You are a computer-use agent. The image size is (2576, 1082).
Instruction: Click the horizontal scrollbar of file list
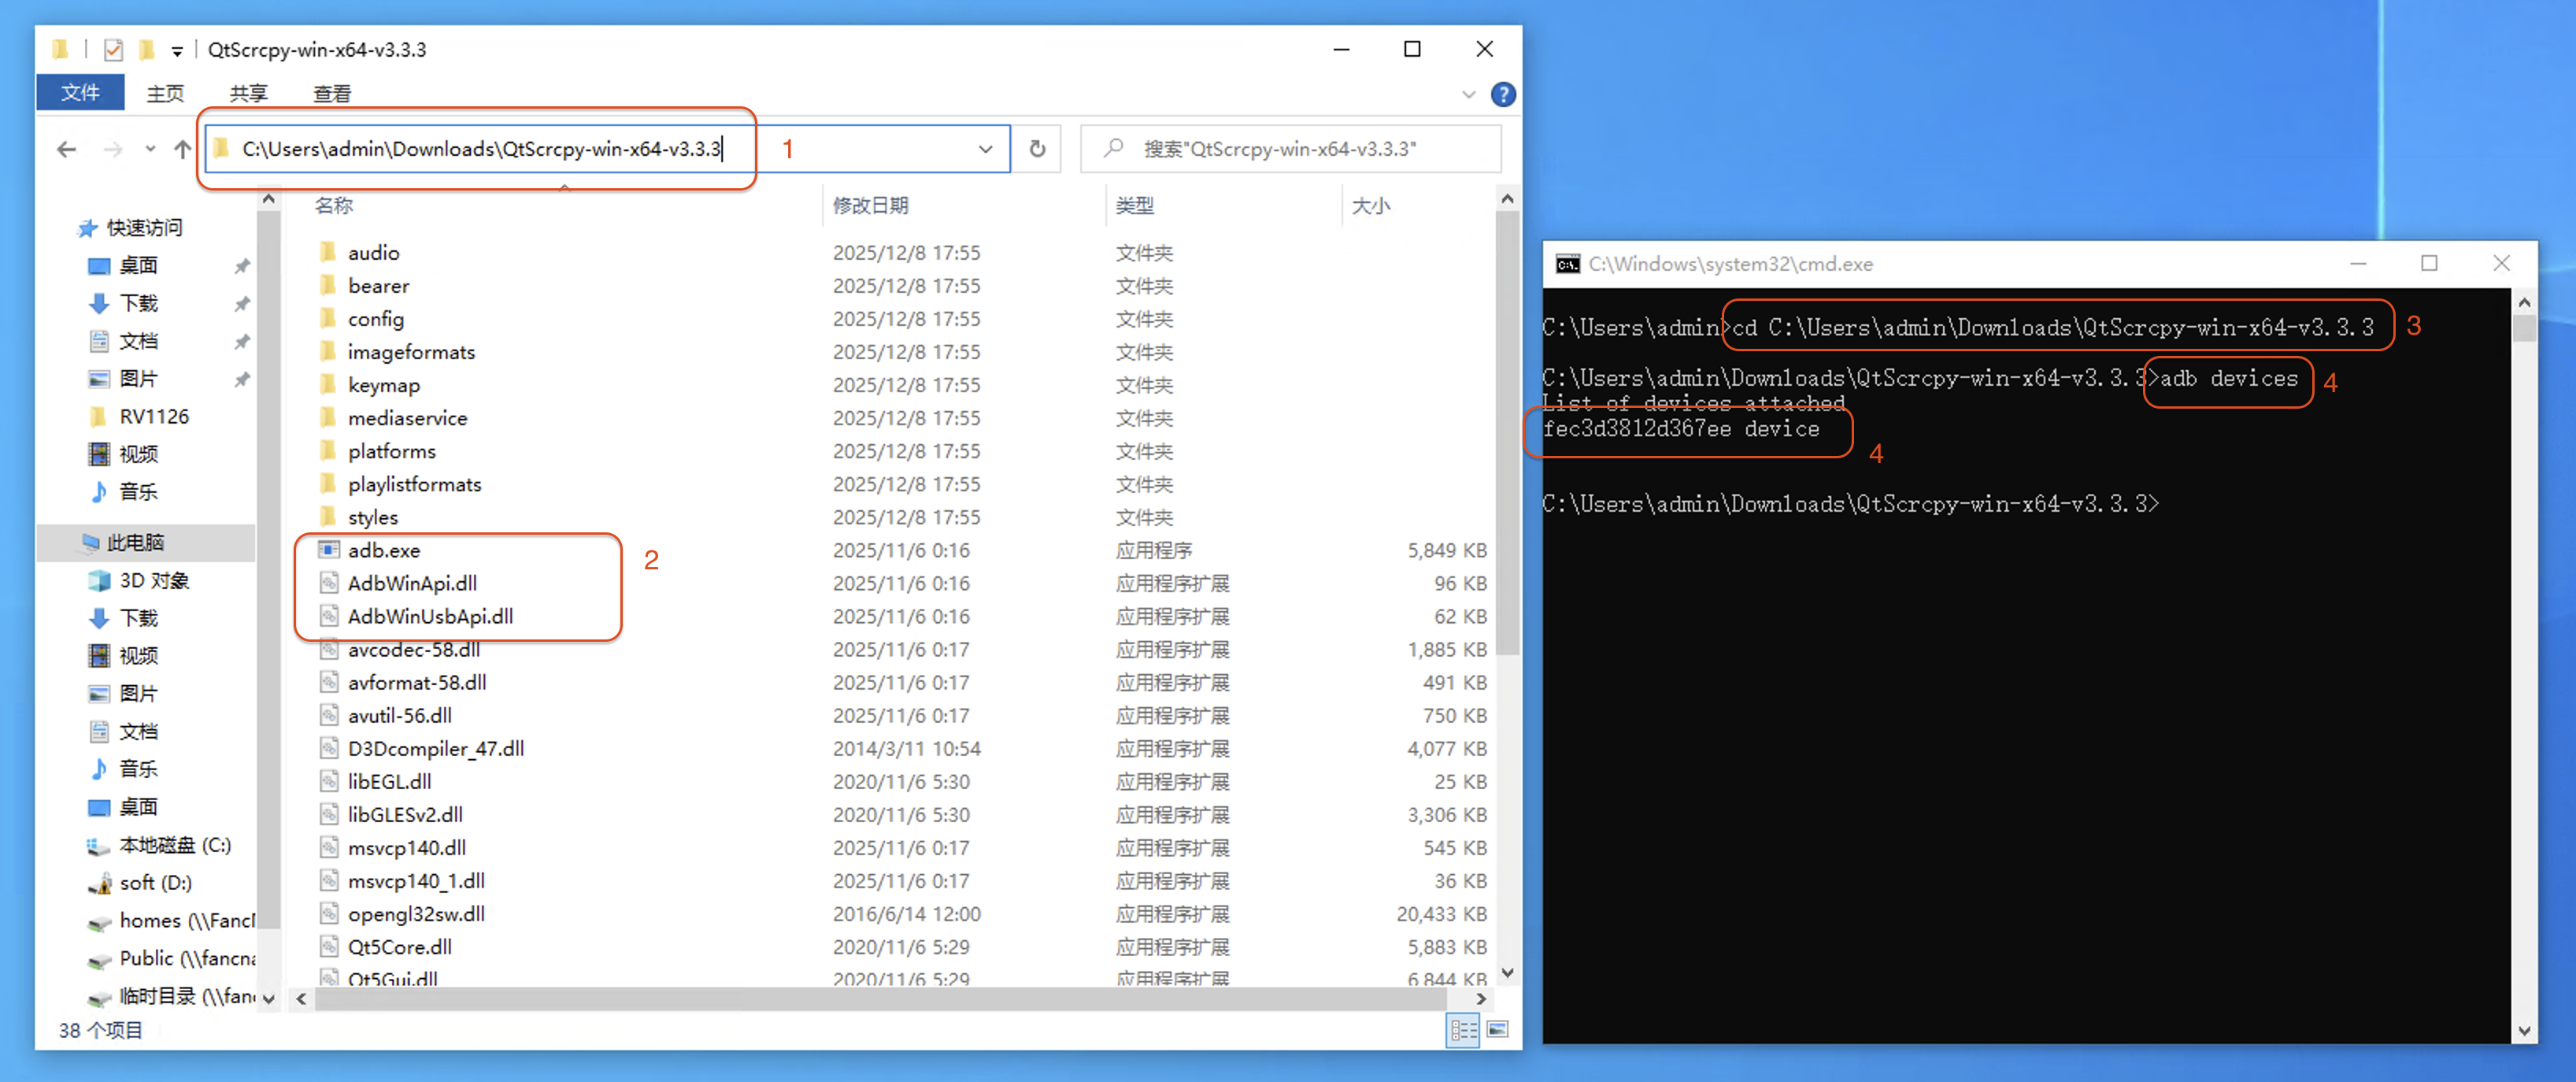[x=880, y=998]
